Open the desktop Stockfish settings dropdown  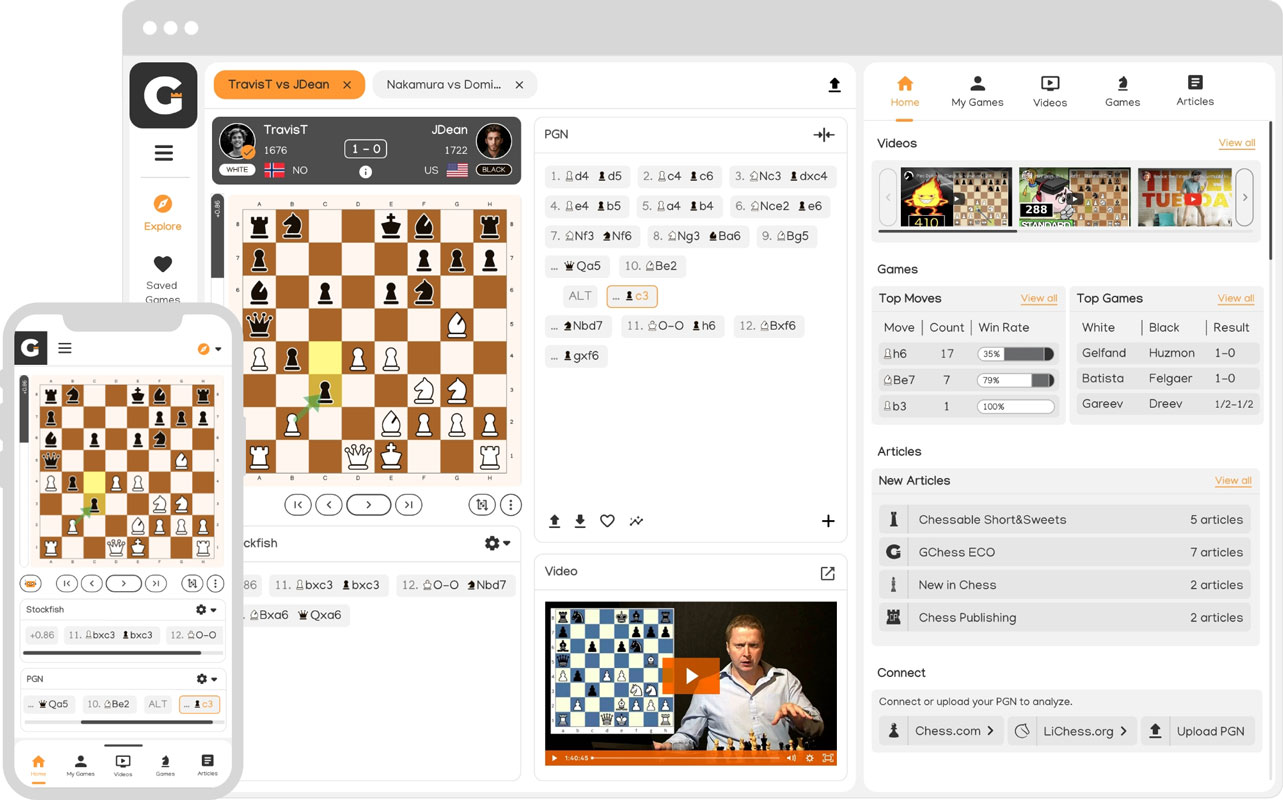(497, 543)
